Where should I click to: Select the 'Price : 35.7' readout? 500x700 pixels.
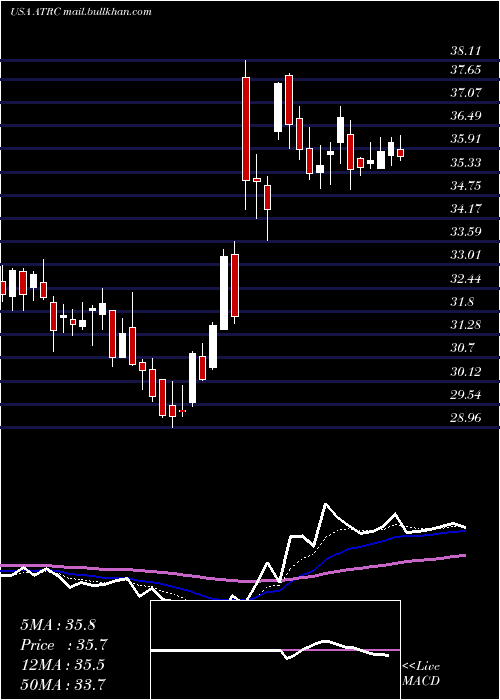tap(64, 645)
